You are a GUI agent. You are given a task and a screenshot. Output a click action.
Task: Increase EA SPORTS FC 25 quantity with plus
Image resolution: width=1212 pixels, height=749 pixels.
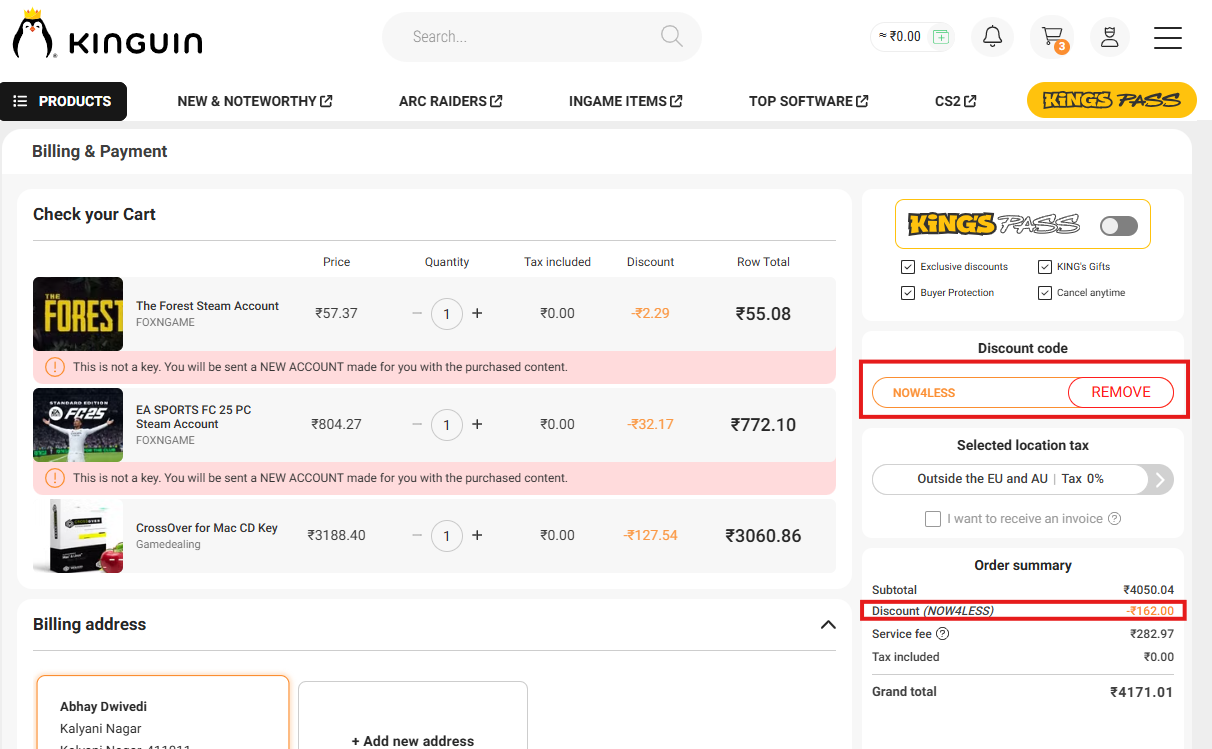pos(477,424)
